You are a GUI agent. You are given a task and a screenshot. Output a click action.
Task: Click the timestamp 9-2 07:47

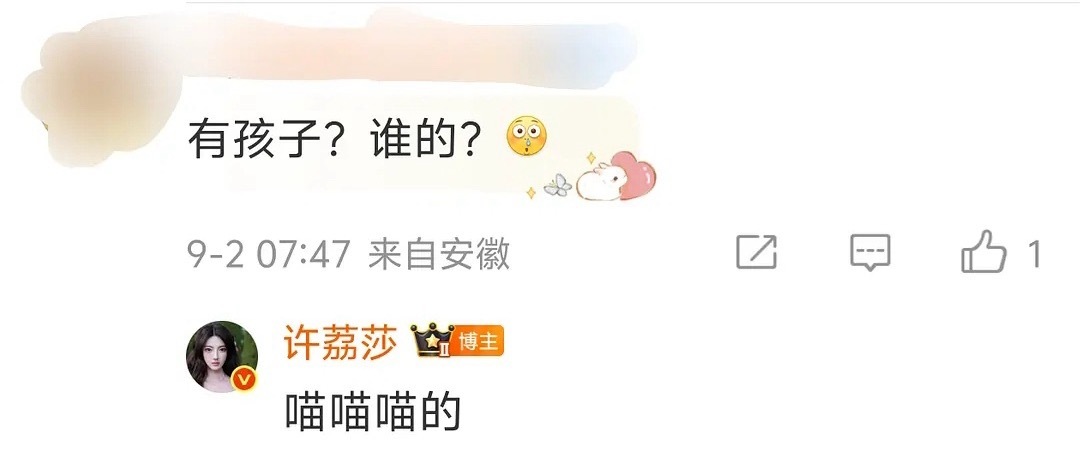pos(269,254)
